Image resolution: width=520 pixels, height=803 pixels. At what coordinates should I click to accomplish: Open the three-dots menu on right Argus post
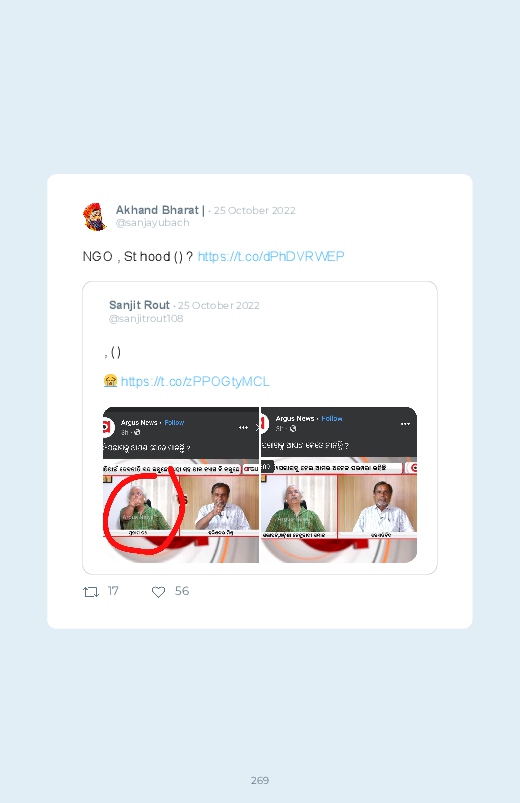(x=405, y=424)
